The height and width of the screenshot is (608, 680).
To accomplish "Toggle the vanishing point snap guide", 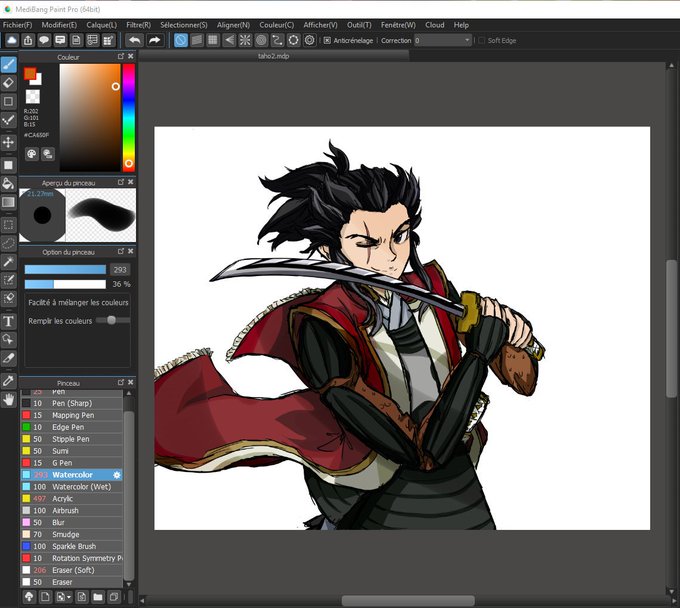I will [229, 40].
